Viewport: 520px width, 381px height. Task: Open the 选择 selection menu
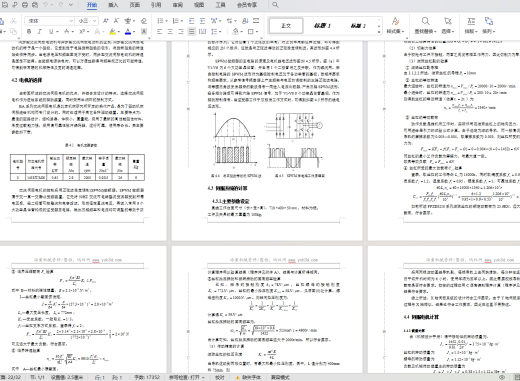[x=448, y=26]
